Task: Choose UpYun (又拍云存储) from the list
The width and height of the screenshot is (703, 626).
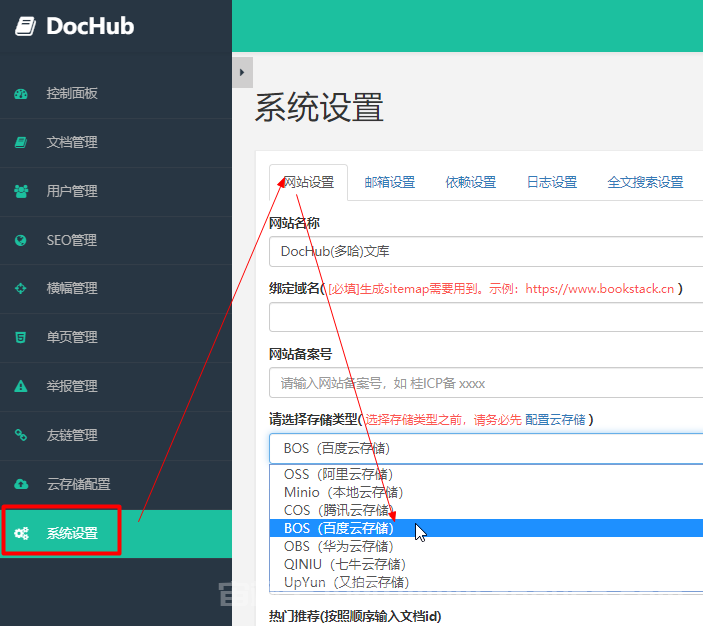Action: pos(486,582)
